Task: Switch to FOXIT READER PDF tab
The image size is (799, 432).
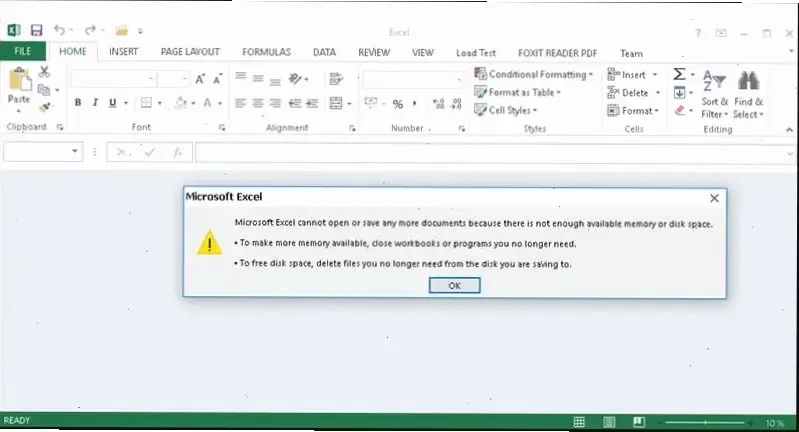Action: pos(557,53)
